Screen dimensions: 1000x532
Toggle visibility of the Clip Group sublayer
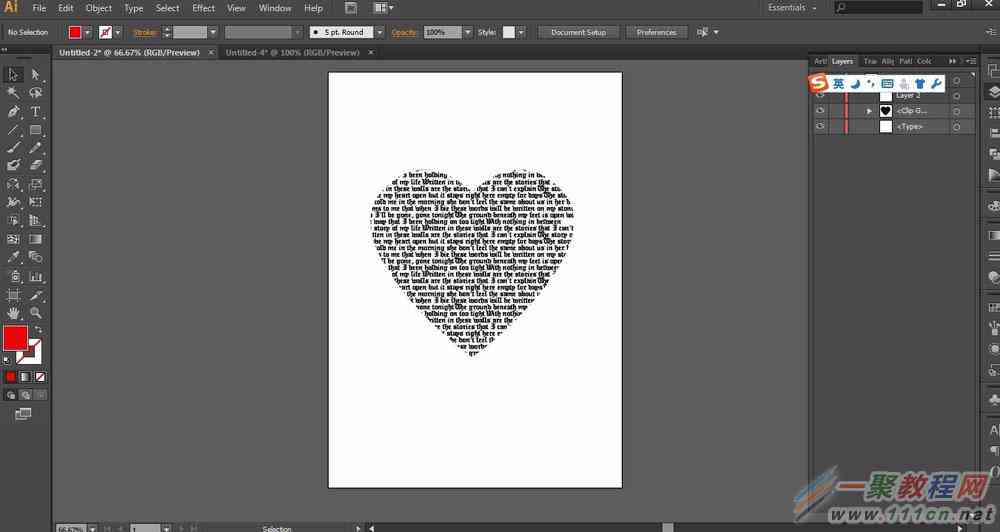tap(820, 110)
